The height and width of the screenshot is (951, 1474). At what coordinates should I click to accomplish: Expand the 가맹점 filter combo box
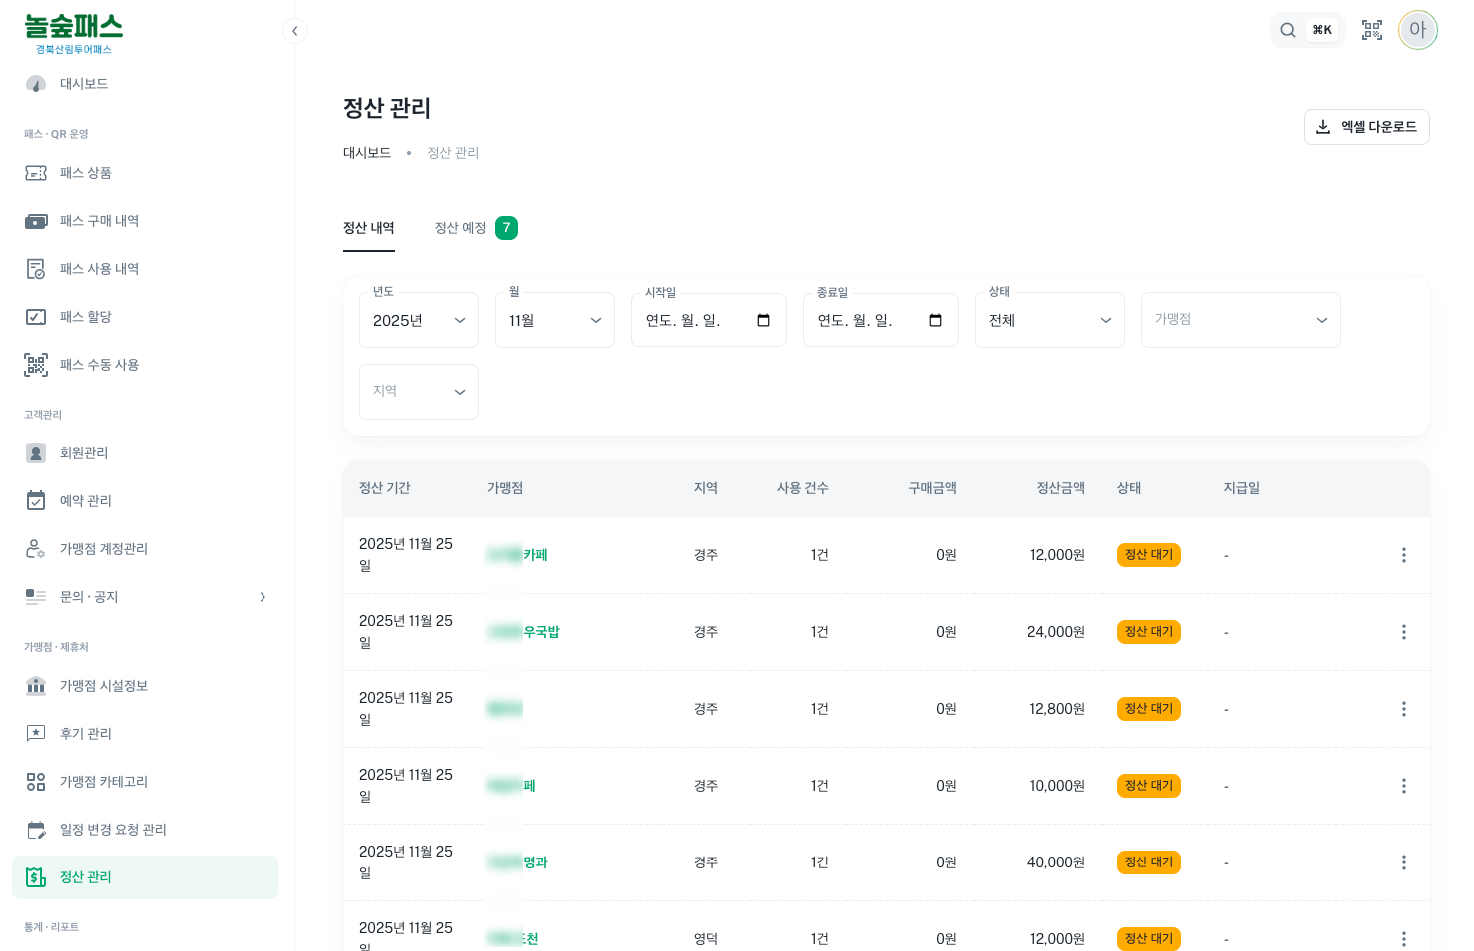pos(1240,320)
